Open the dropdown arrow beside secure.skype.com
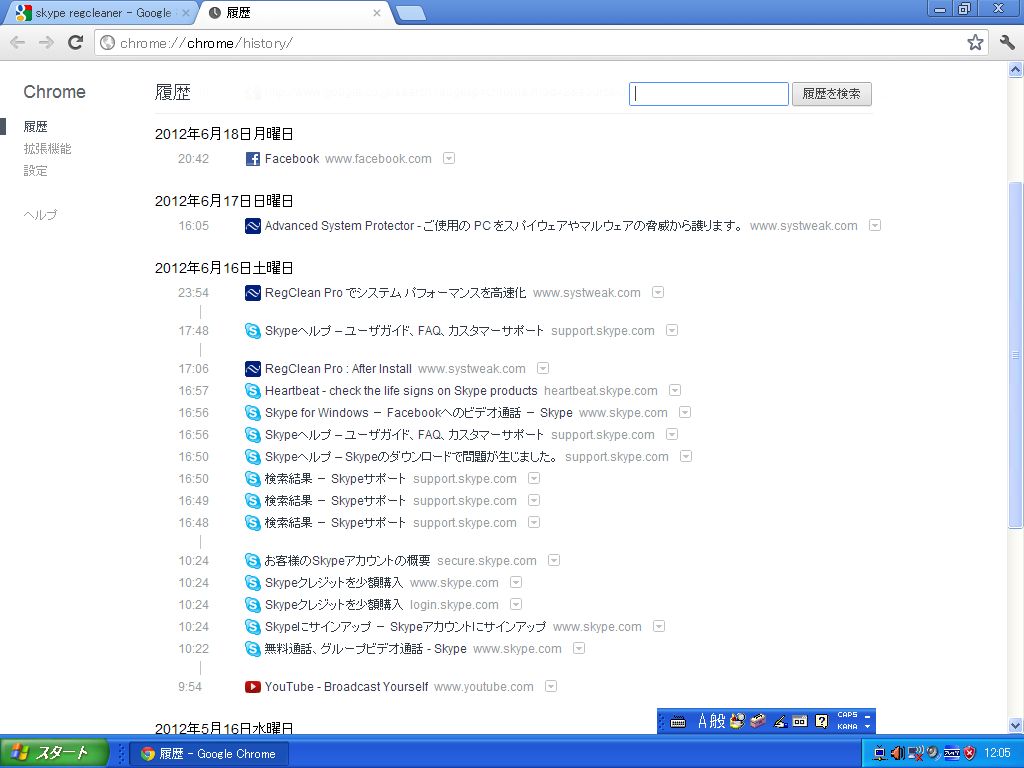The height and width of the screenshot is (768, 1024). tap(554, 560)
